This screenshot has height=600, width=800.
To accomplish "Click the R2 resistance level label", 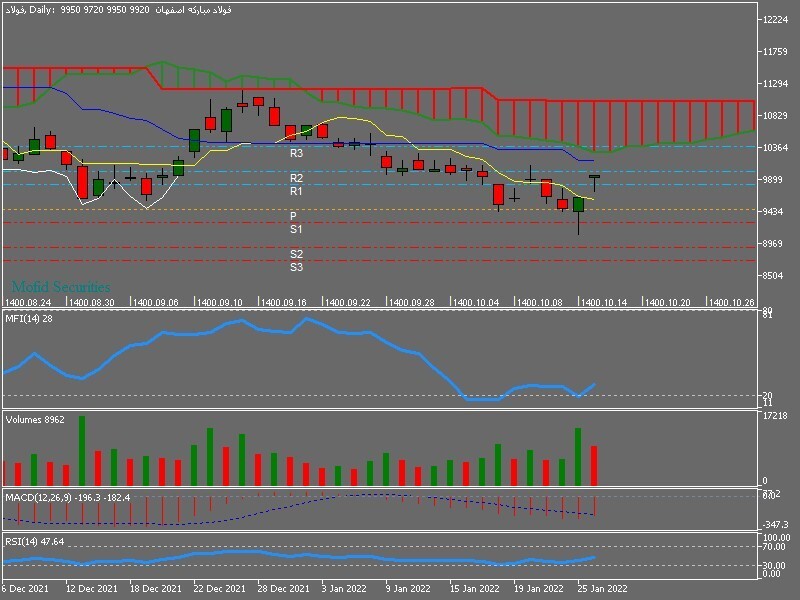I will point(296,178).
